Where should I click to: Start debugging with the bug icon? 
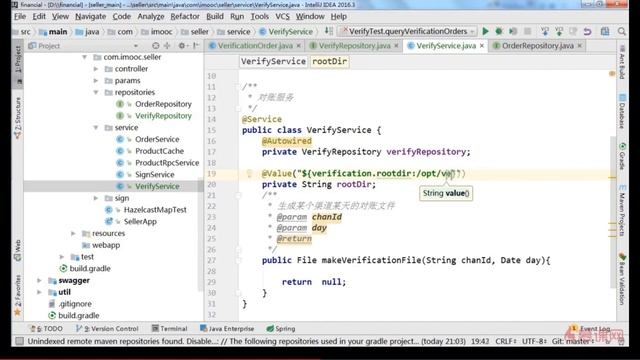[499, 31]
